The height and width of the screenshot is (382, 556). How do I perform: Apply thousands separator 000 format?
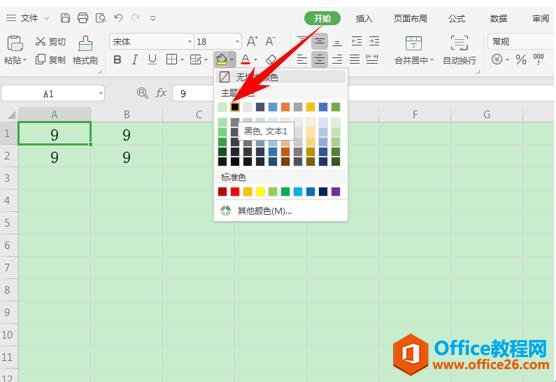tap(538, 59)
